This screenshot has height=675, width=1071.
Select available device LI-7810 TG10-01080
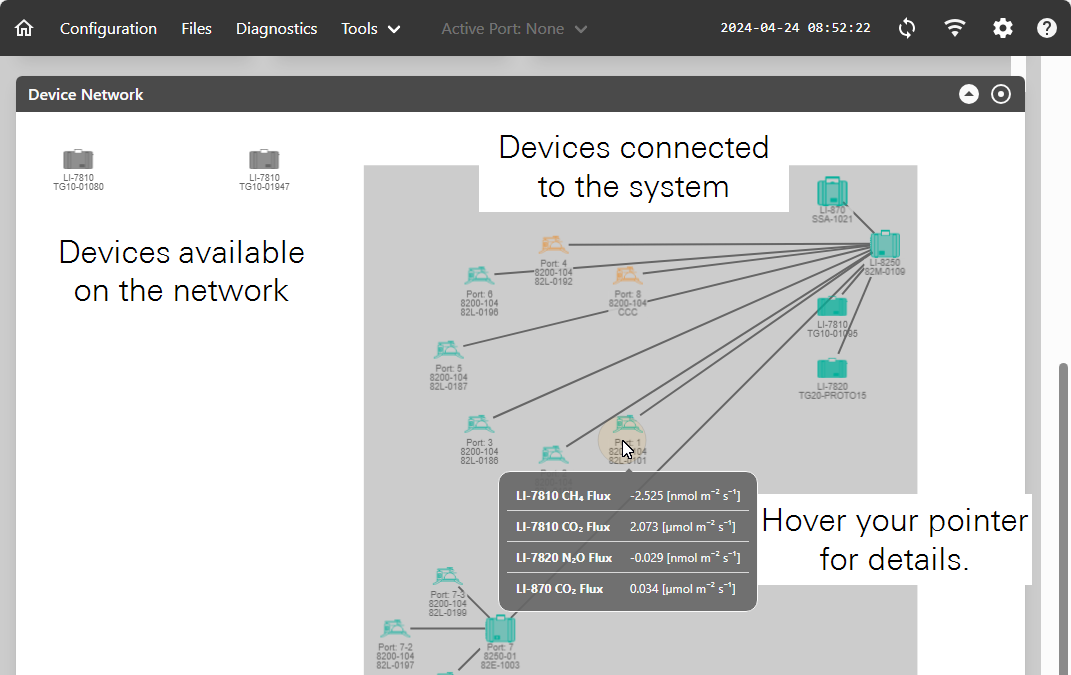[79, 169]
